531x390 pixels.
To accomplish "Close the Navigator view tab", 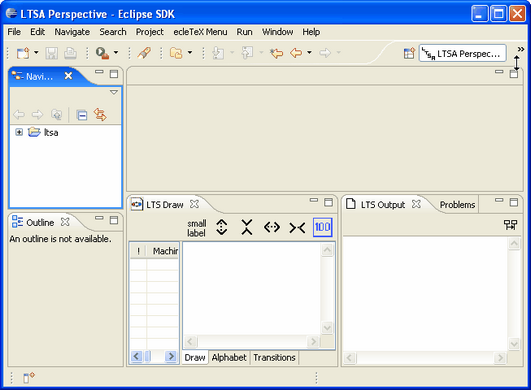I will (68, 76).
